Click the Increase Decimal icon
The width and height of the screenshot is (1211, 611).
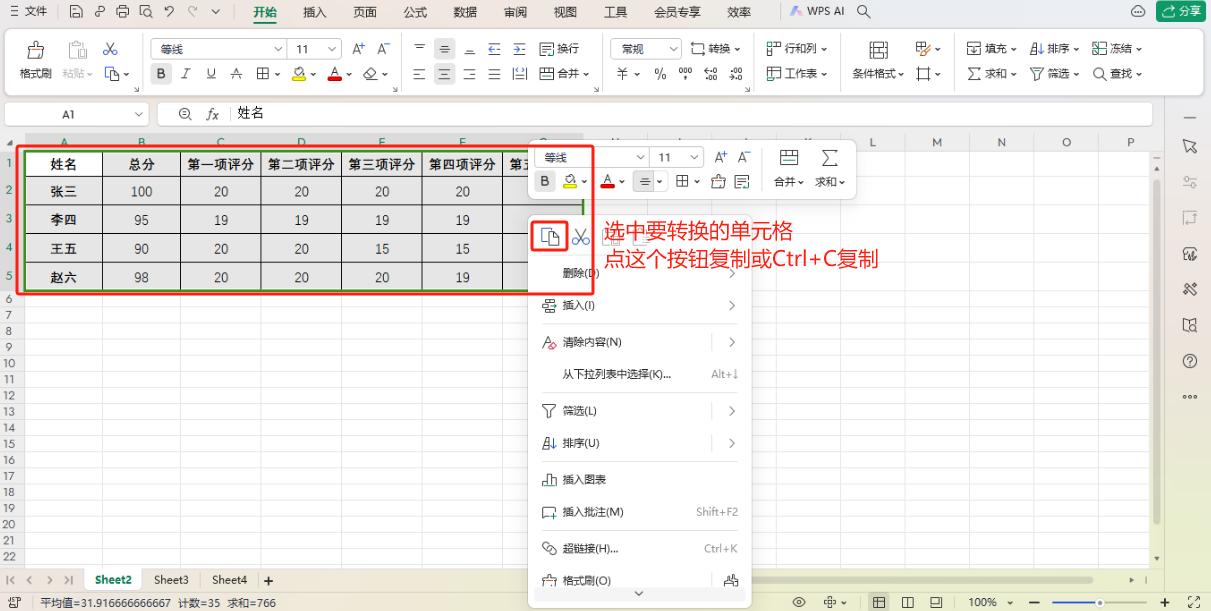tap(712, 73)
